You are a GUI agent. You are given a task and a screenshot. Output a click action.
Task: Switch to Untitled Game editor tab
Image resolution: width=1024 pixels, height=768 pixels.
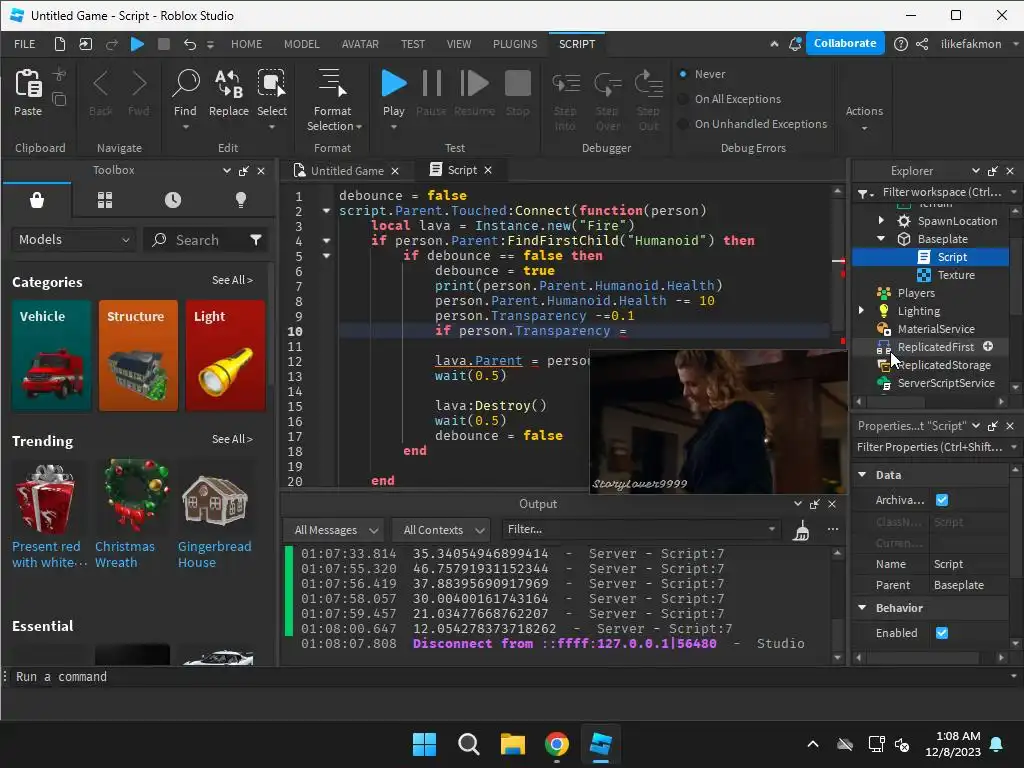tap(347, 171)
